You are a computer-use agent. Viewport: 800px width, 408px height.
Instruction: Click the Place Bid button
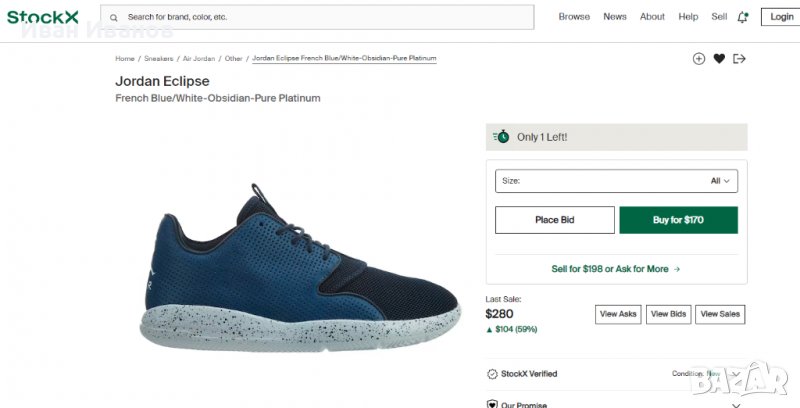pos(555,220)
